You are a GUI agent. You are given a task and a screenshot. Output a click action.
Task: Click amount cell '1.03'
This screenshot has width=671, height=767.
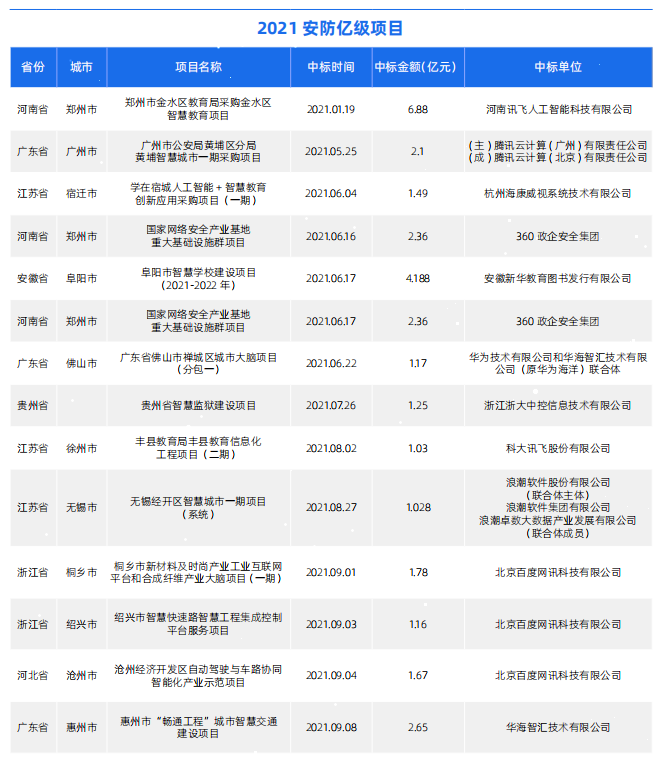(418, 449)
